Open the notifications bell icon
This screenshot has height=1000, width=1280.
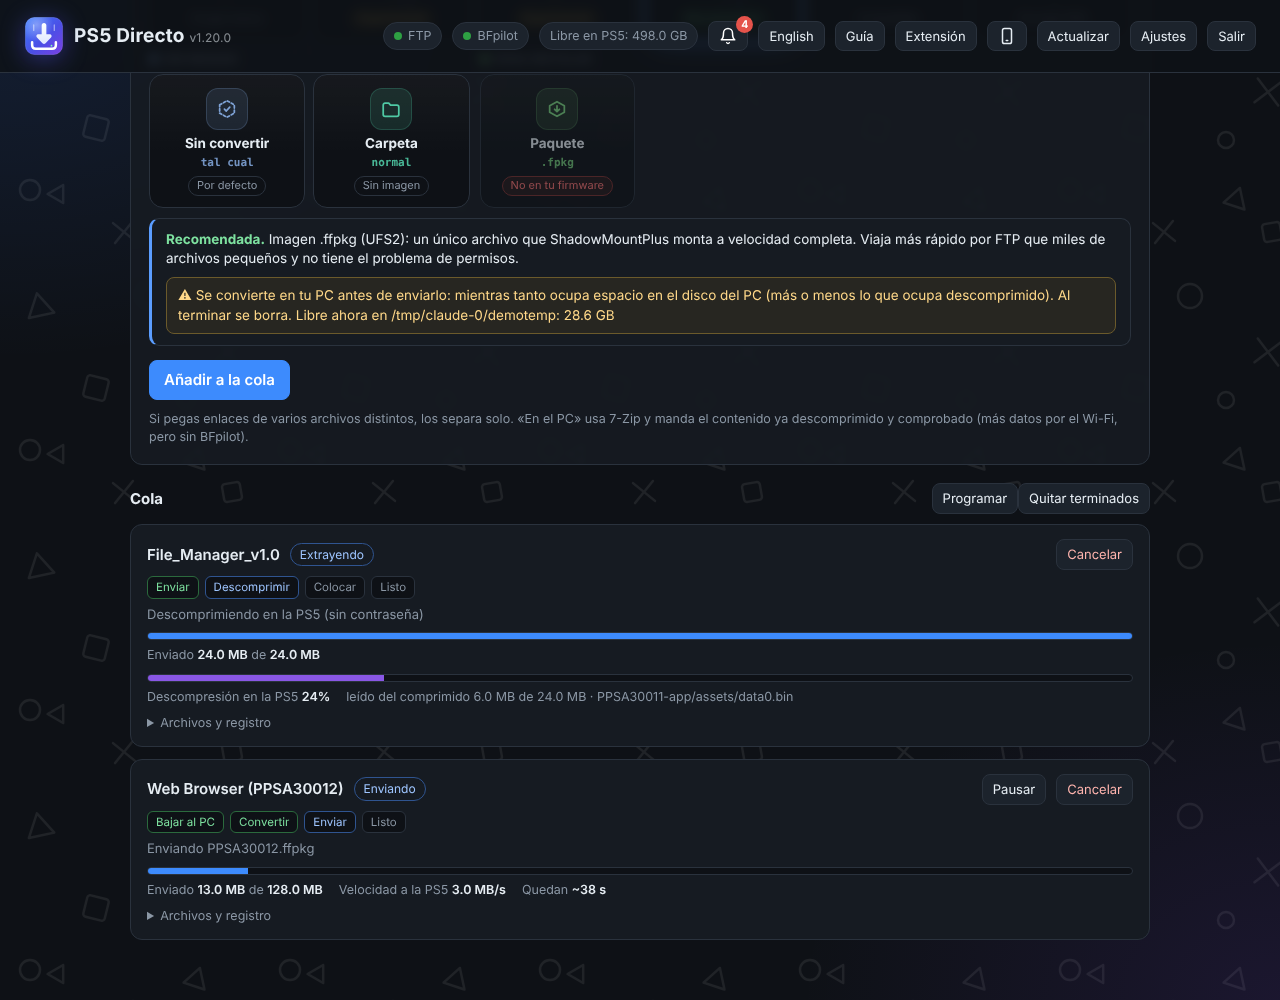pos(728,36)
